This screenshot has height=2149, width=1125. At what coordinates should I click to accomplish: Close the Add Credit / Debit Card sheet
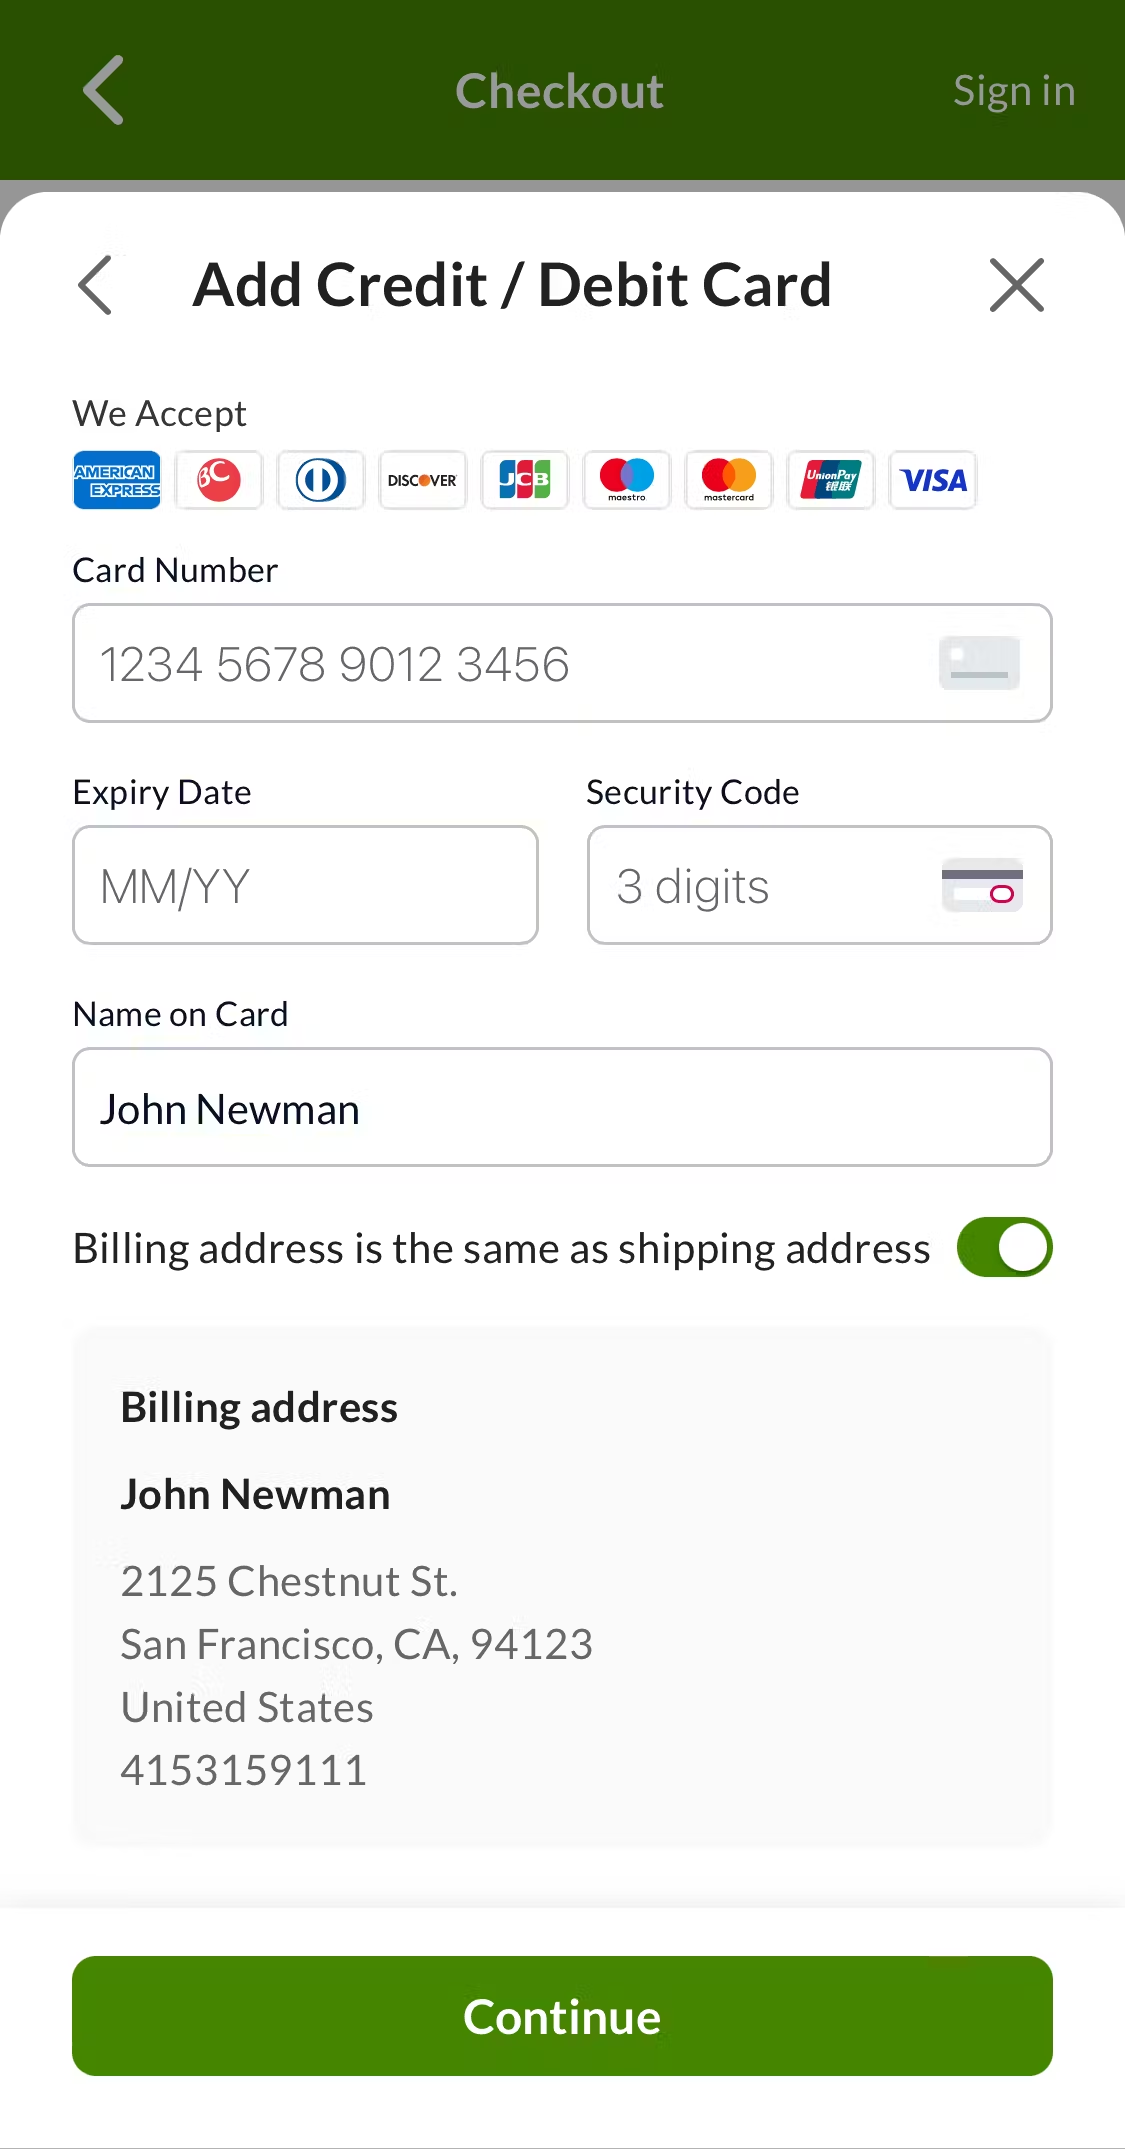(x=1016, y=285)
